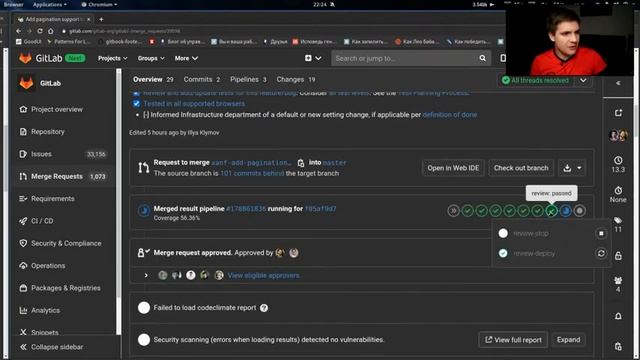Open the download dropdown next to Check out branch
This screenshot has height=360, width=640.
pos(572,168)
